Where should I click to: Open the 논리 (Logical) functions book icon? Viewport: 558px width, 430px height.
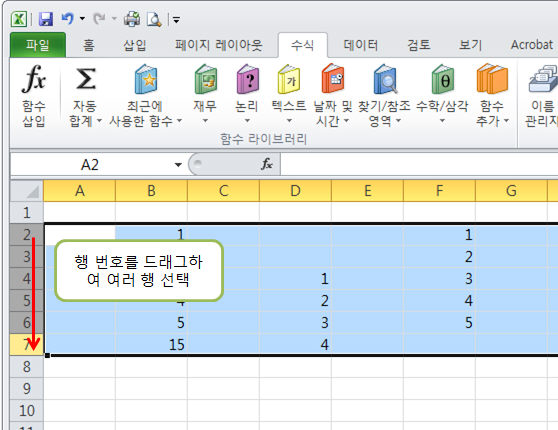247,79
